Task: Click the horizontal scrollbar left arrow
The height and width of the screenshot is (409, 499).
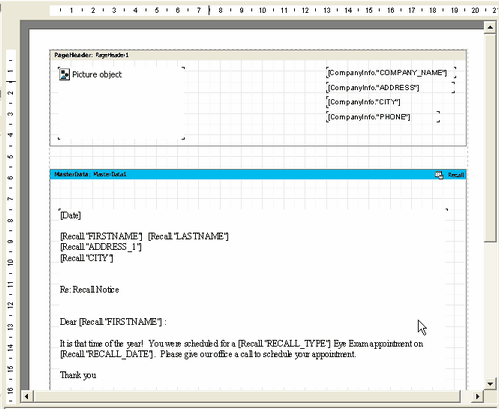Action: pos(27,396)
